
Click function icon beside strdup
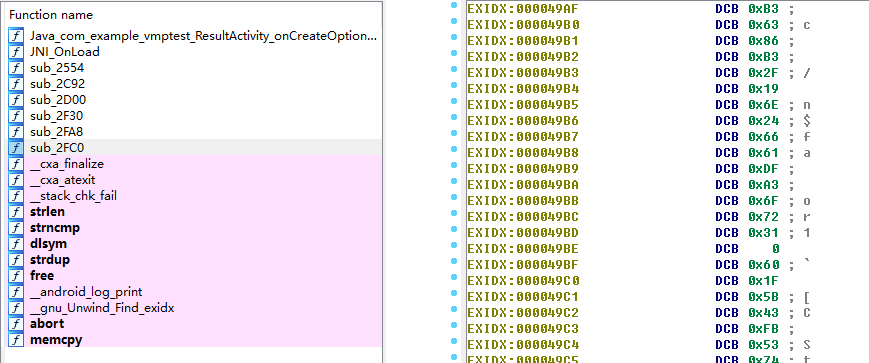coord(17,259)
